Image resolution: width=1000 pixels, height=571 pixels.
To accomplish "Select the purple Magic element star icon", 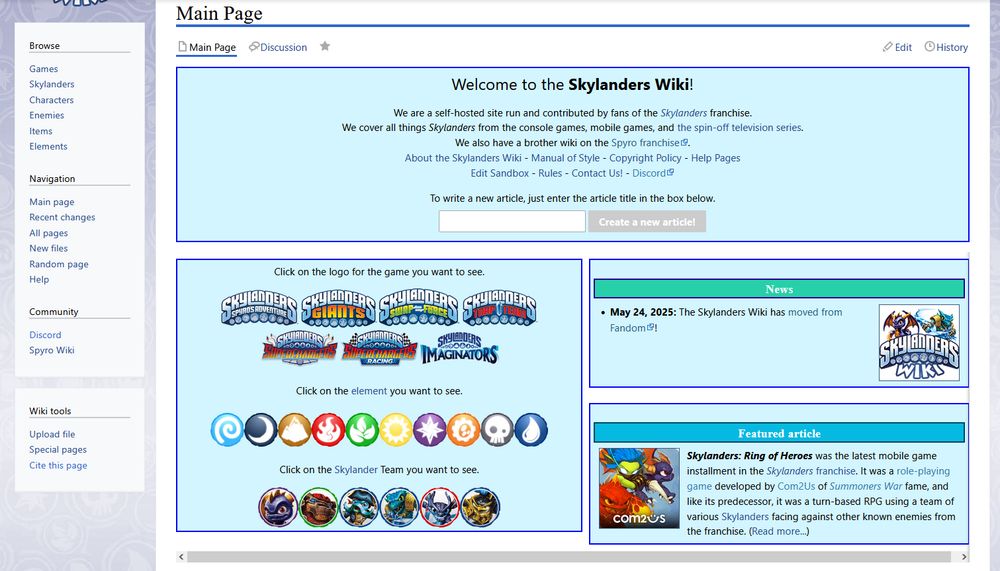I will (430, 429).
